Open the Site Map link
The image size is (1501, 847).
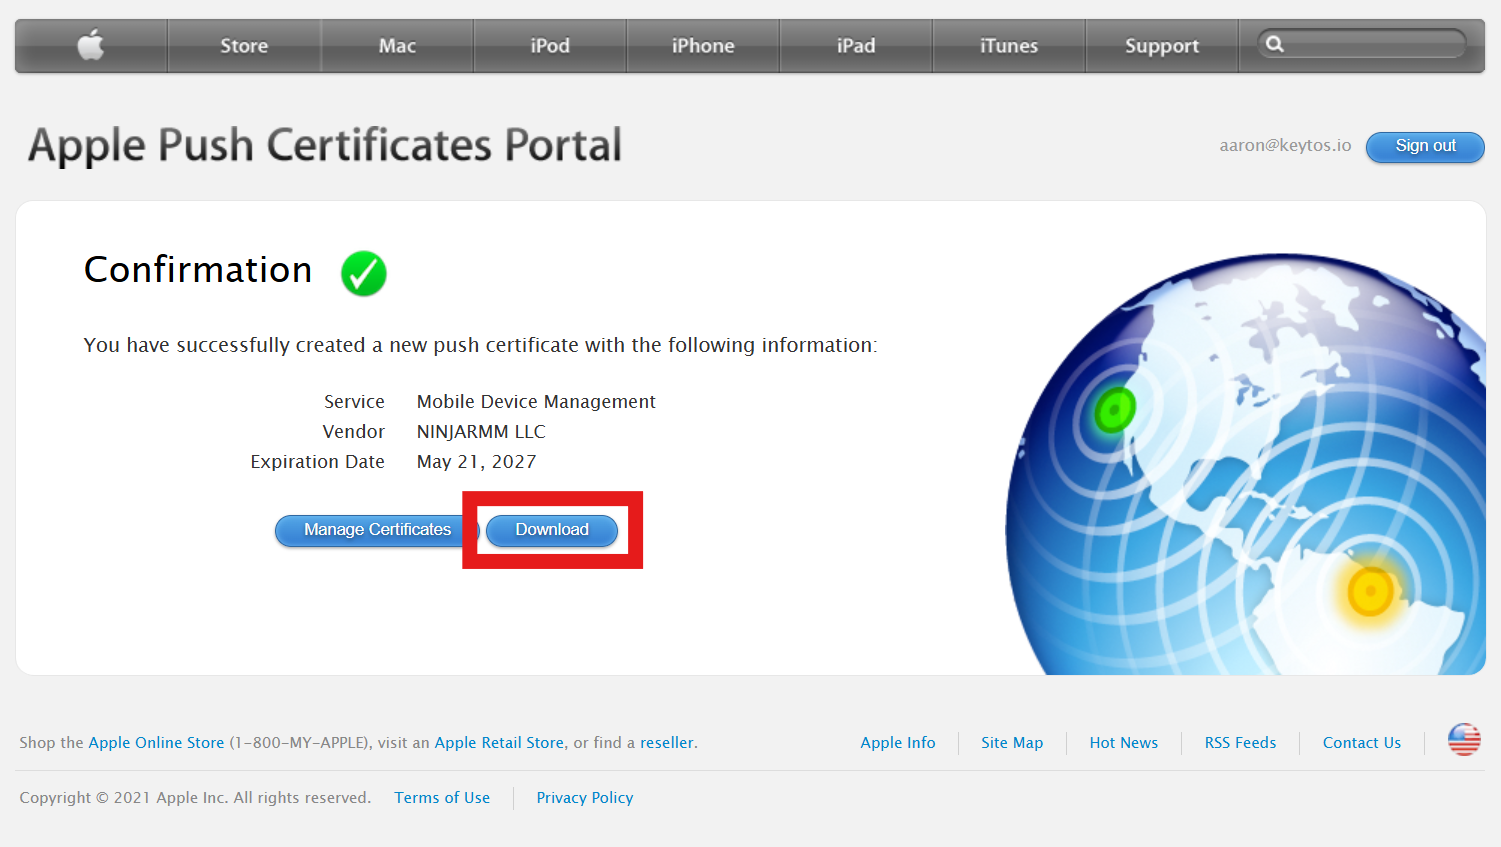[1012, 743]
